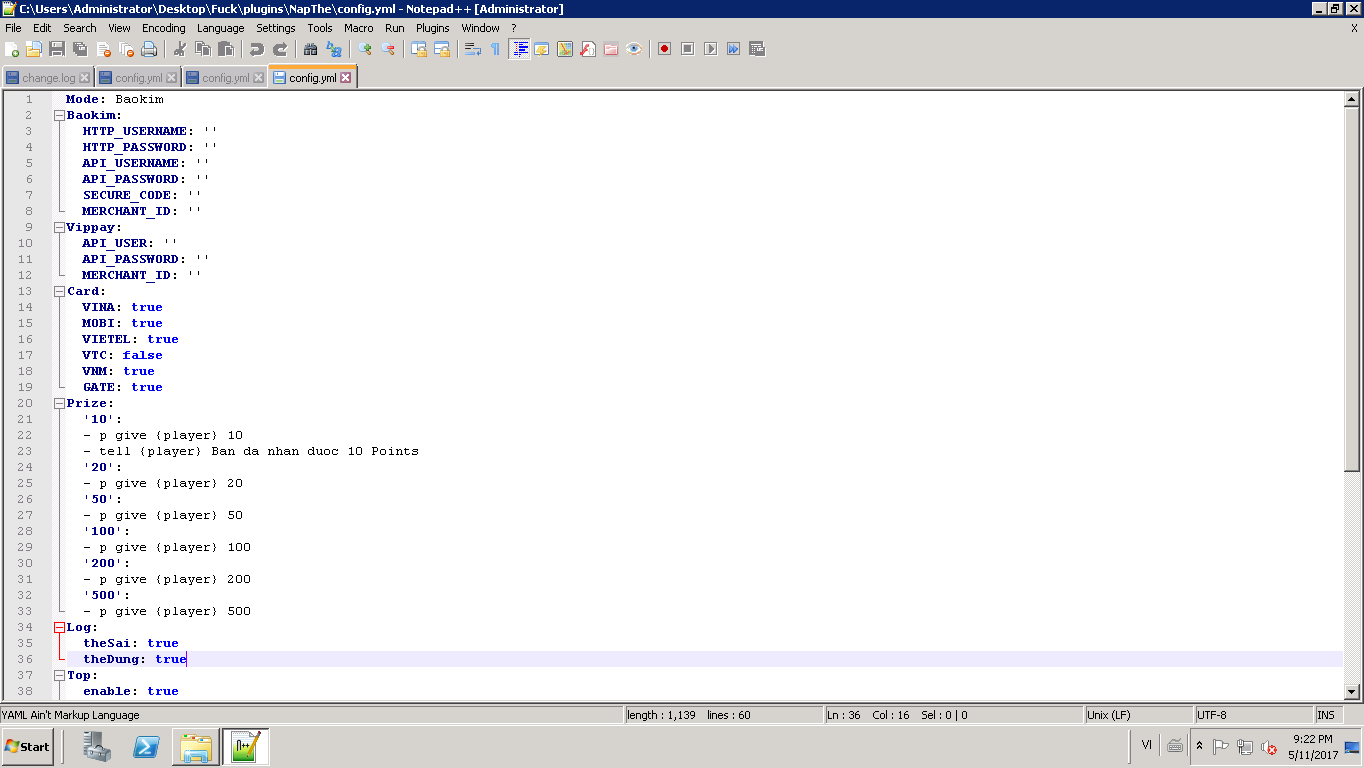Collapse the Log section red fold marker

click(59, 627)
